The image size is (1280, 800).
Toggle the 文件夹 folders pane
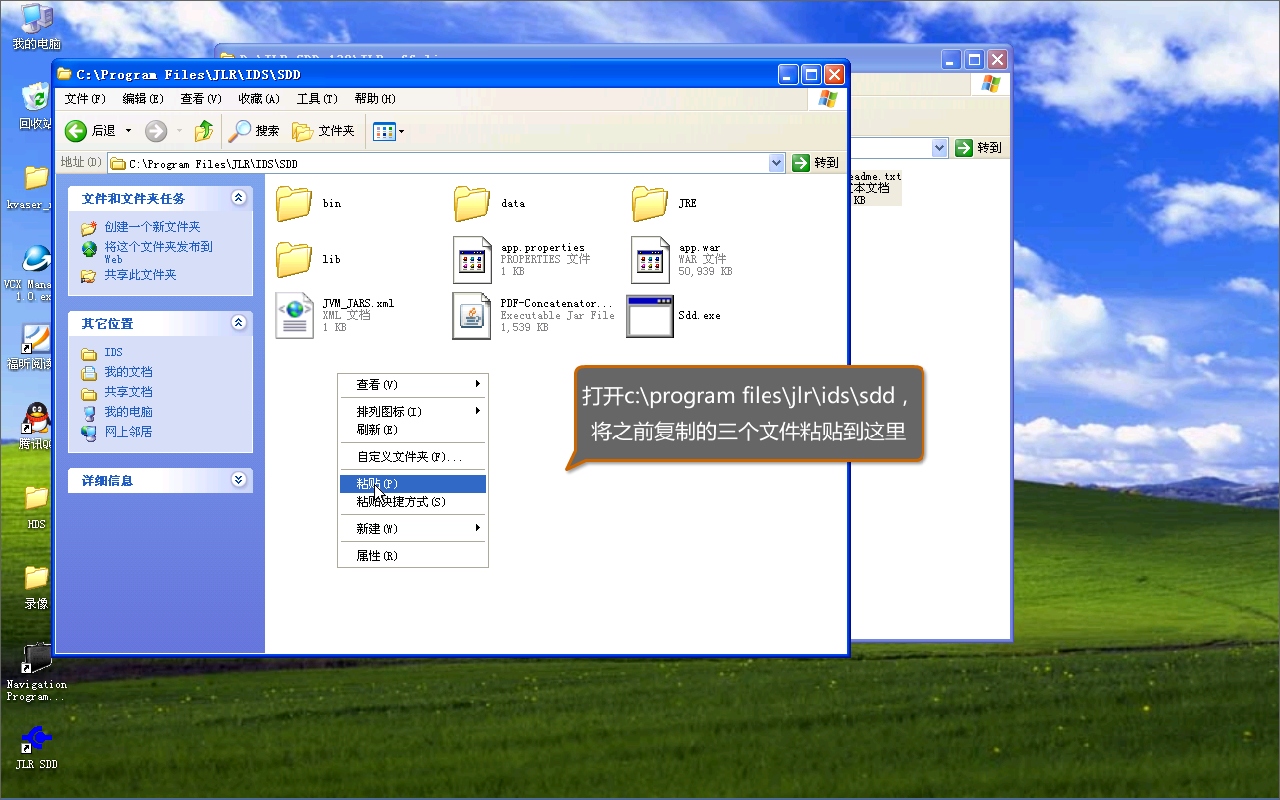(323, 131)
